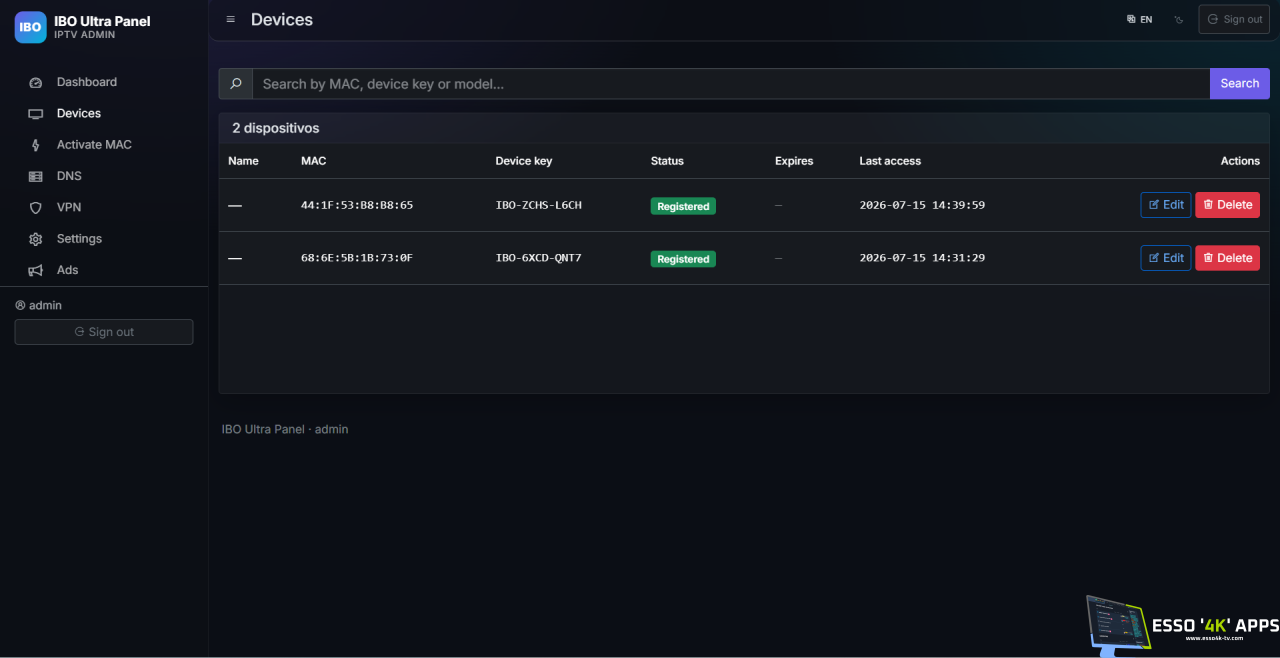Viewport: 1280px width, 658px height.
Task: Click the purple Search button
Action: click(1240, 84)
